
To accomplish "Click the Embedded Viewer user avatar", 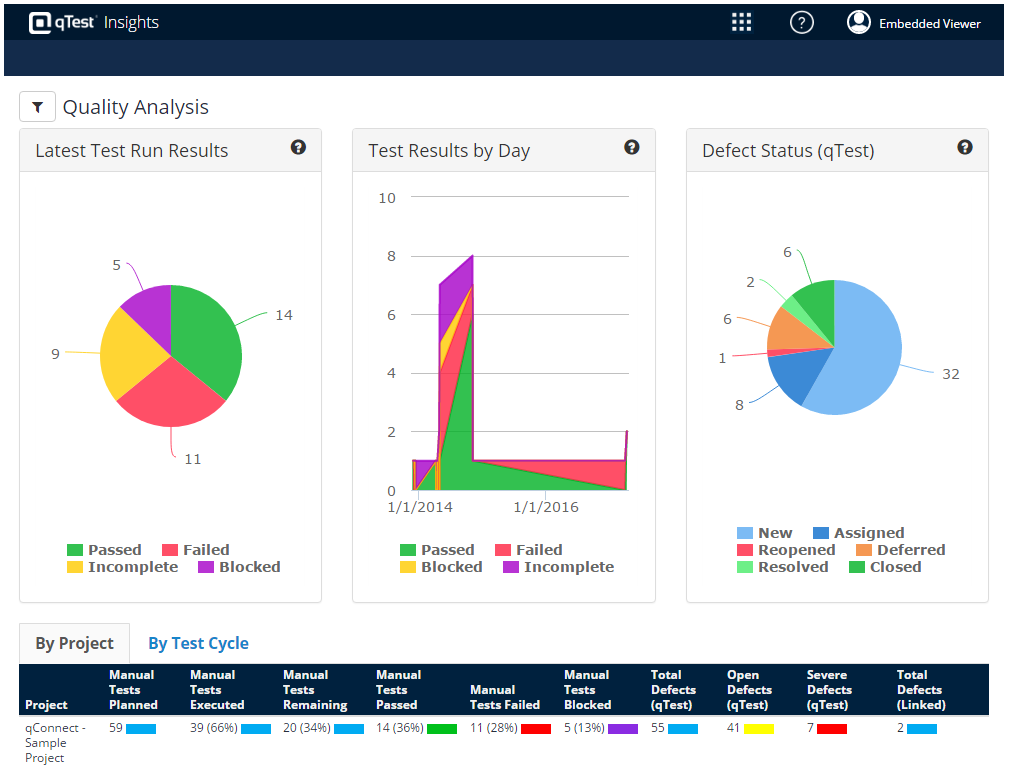I will tap(858, 22).
